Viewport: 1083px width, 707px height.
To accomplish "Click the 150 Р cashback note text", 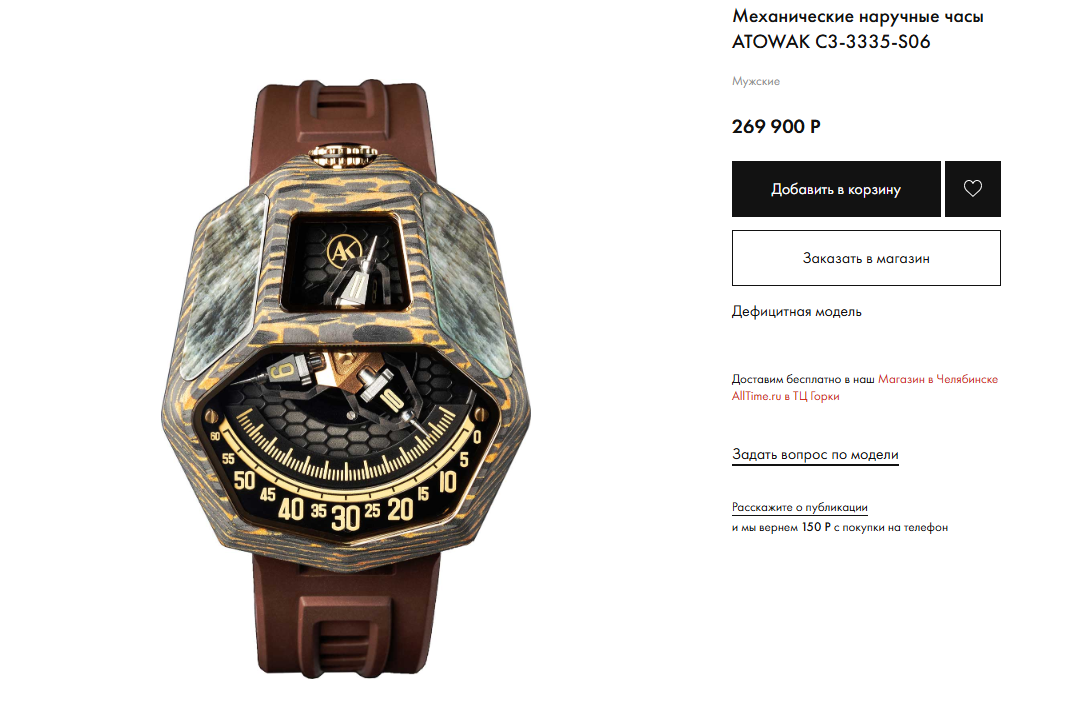I will point(840,527).
